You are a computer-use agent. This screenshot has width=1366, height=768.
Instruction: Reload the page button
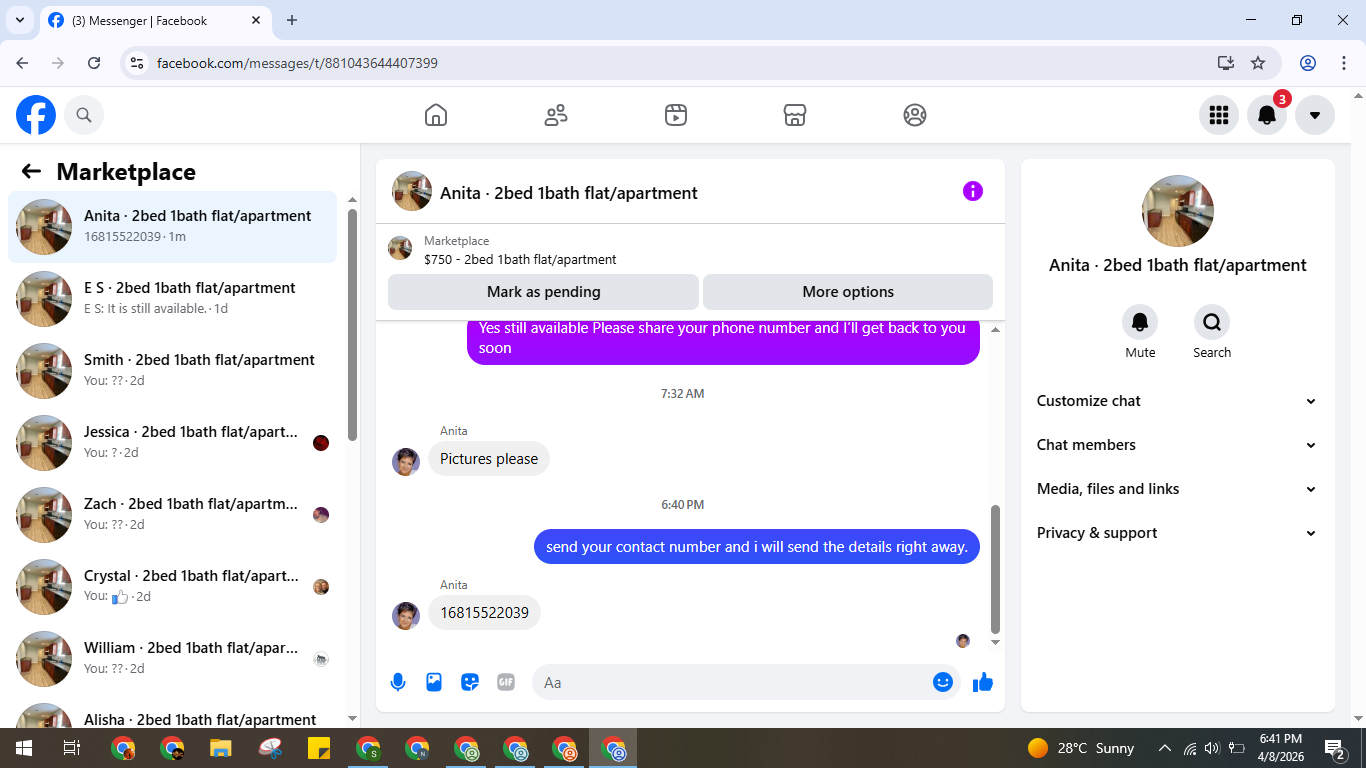pyautogui.click(x=94, y=63)
